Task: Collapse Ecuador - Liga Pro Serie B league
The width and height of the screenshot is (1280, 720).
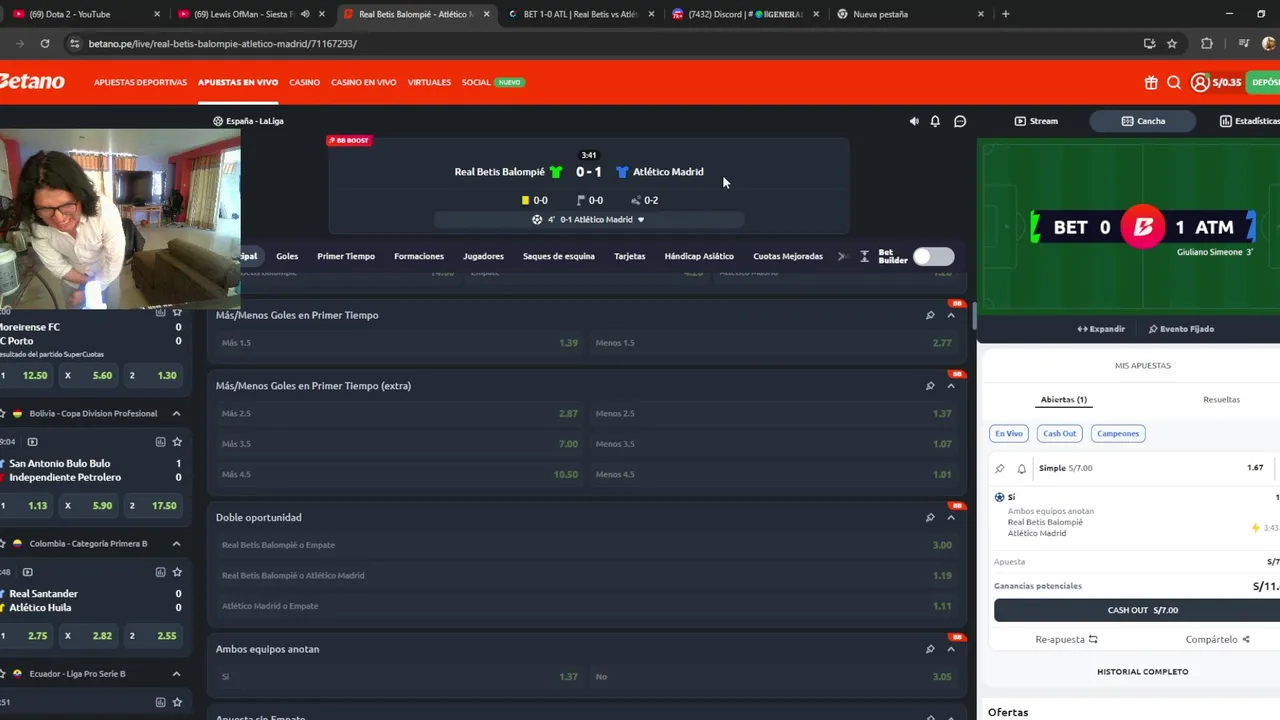Action: coord(176,674)
